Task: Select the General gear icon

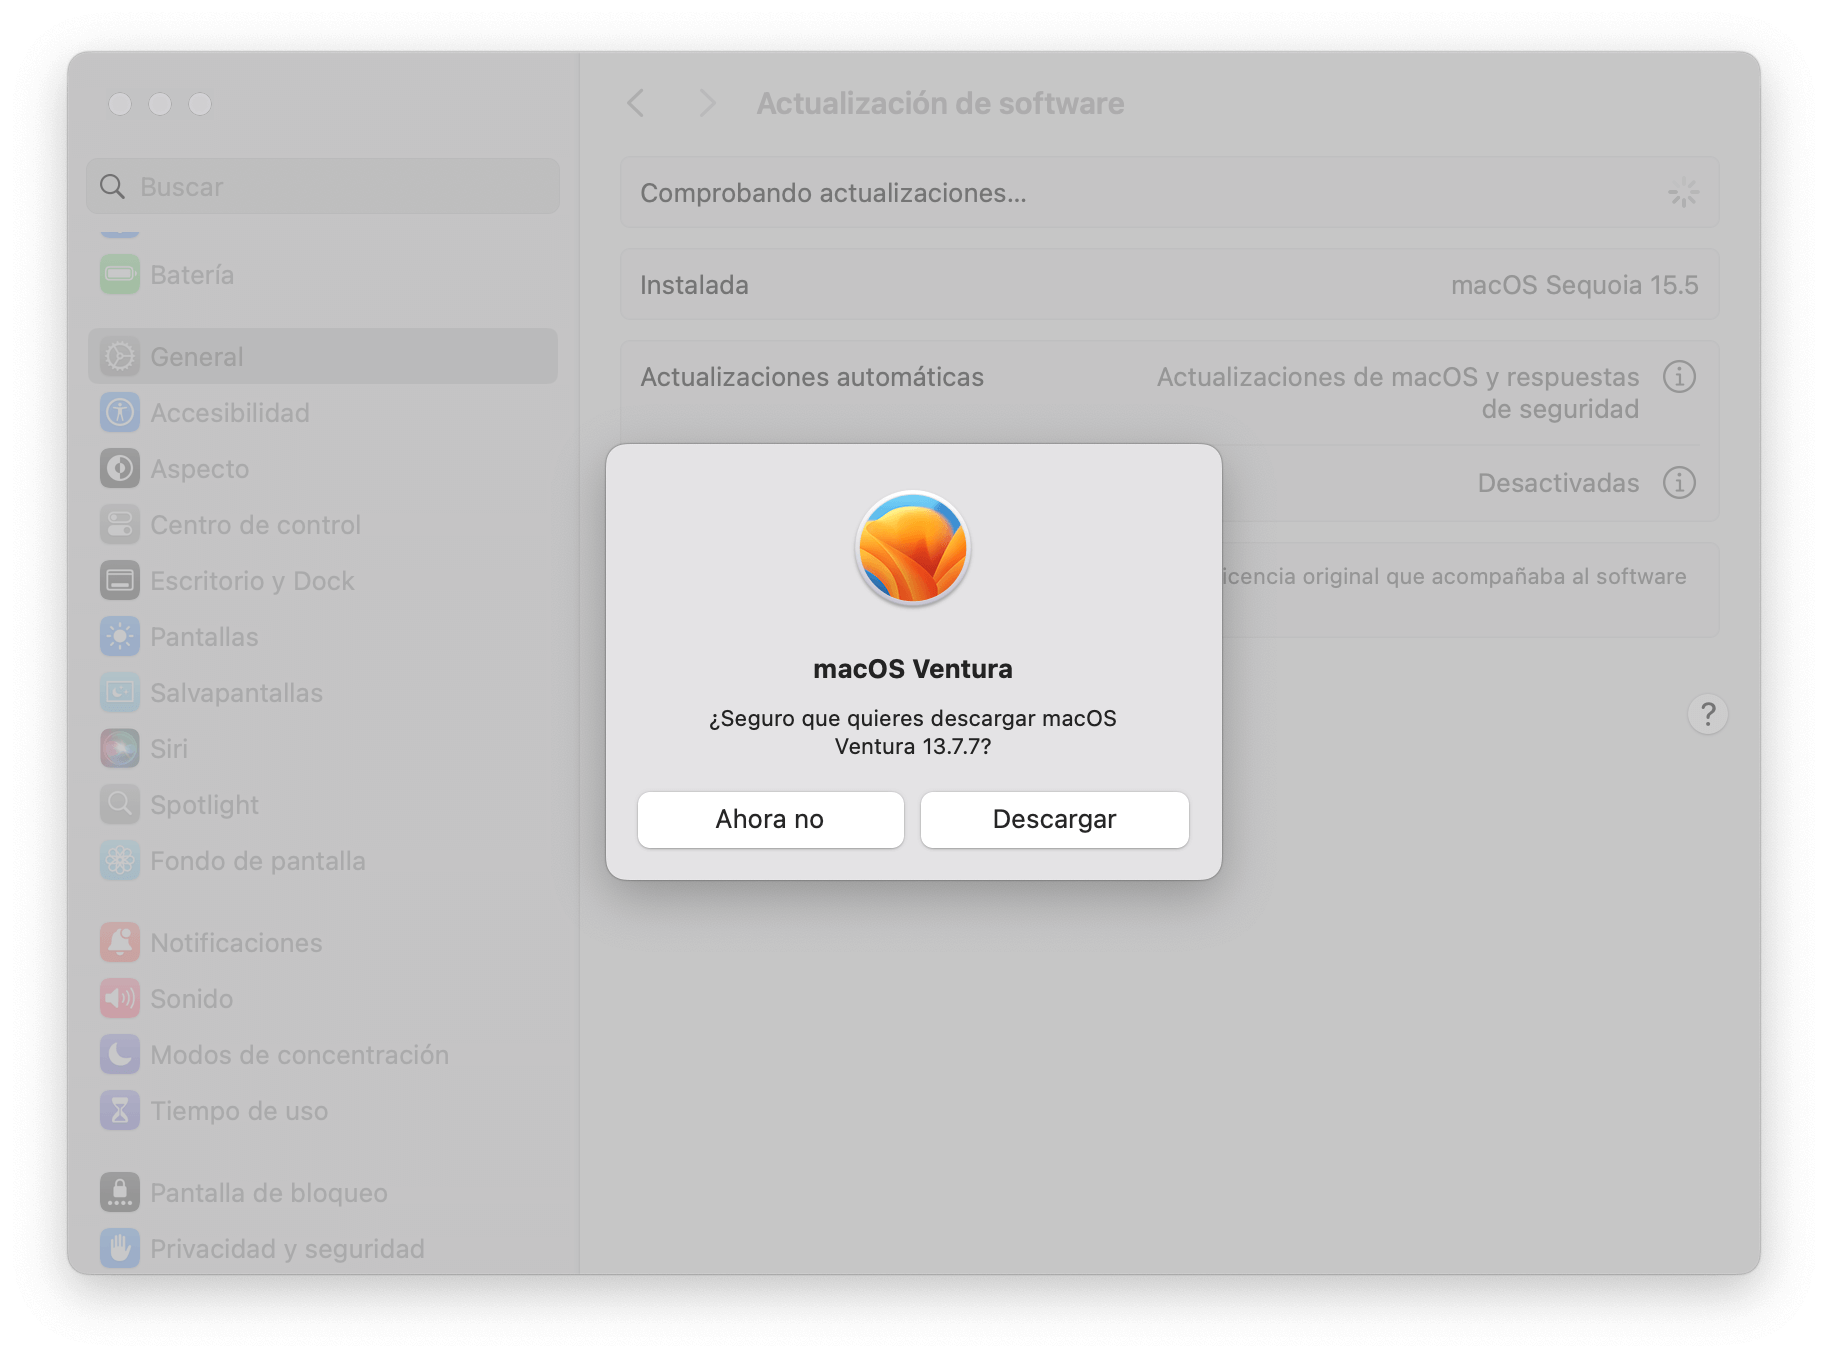Action: (120, 356)
